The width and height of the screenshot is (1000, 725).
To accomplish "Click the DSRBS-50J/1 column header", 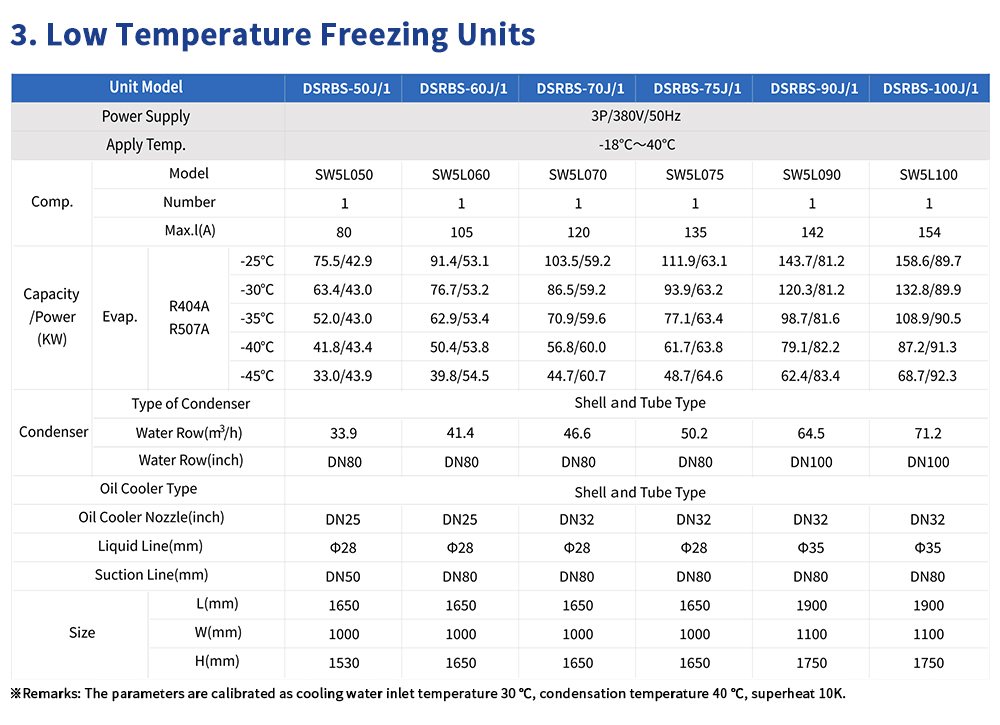I will pyautogui.click(x=346, y=88).
